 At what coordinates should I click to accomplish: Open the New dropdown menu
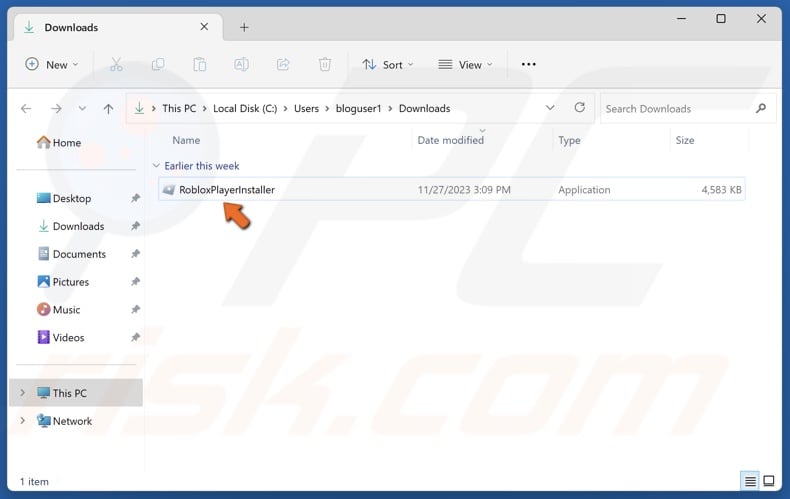coord(52,65)
